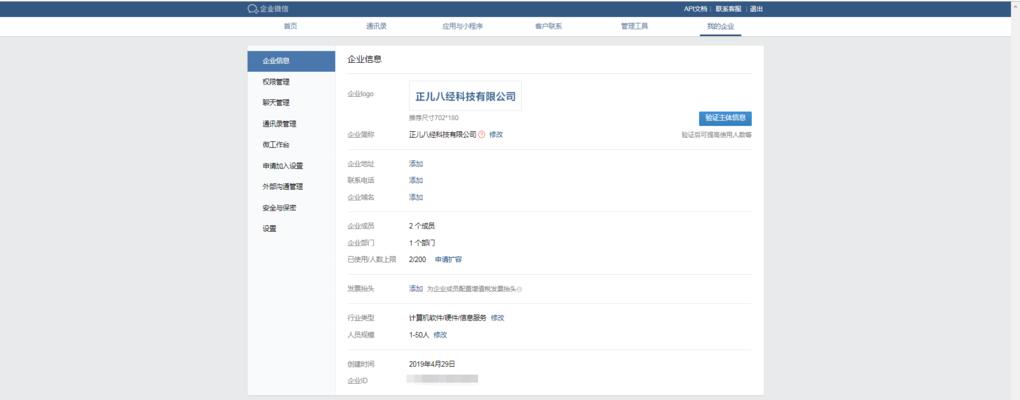Click 退出 to log out
This screenshot has width=1020, height=400.
756,9
